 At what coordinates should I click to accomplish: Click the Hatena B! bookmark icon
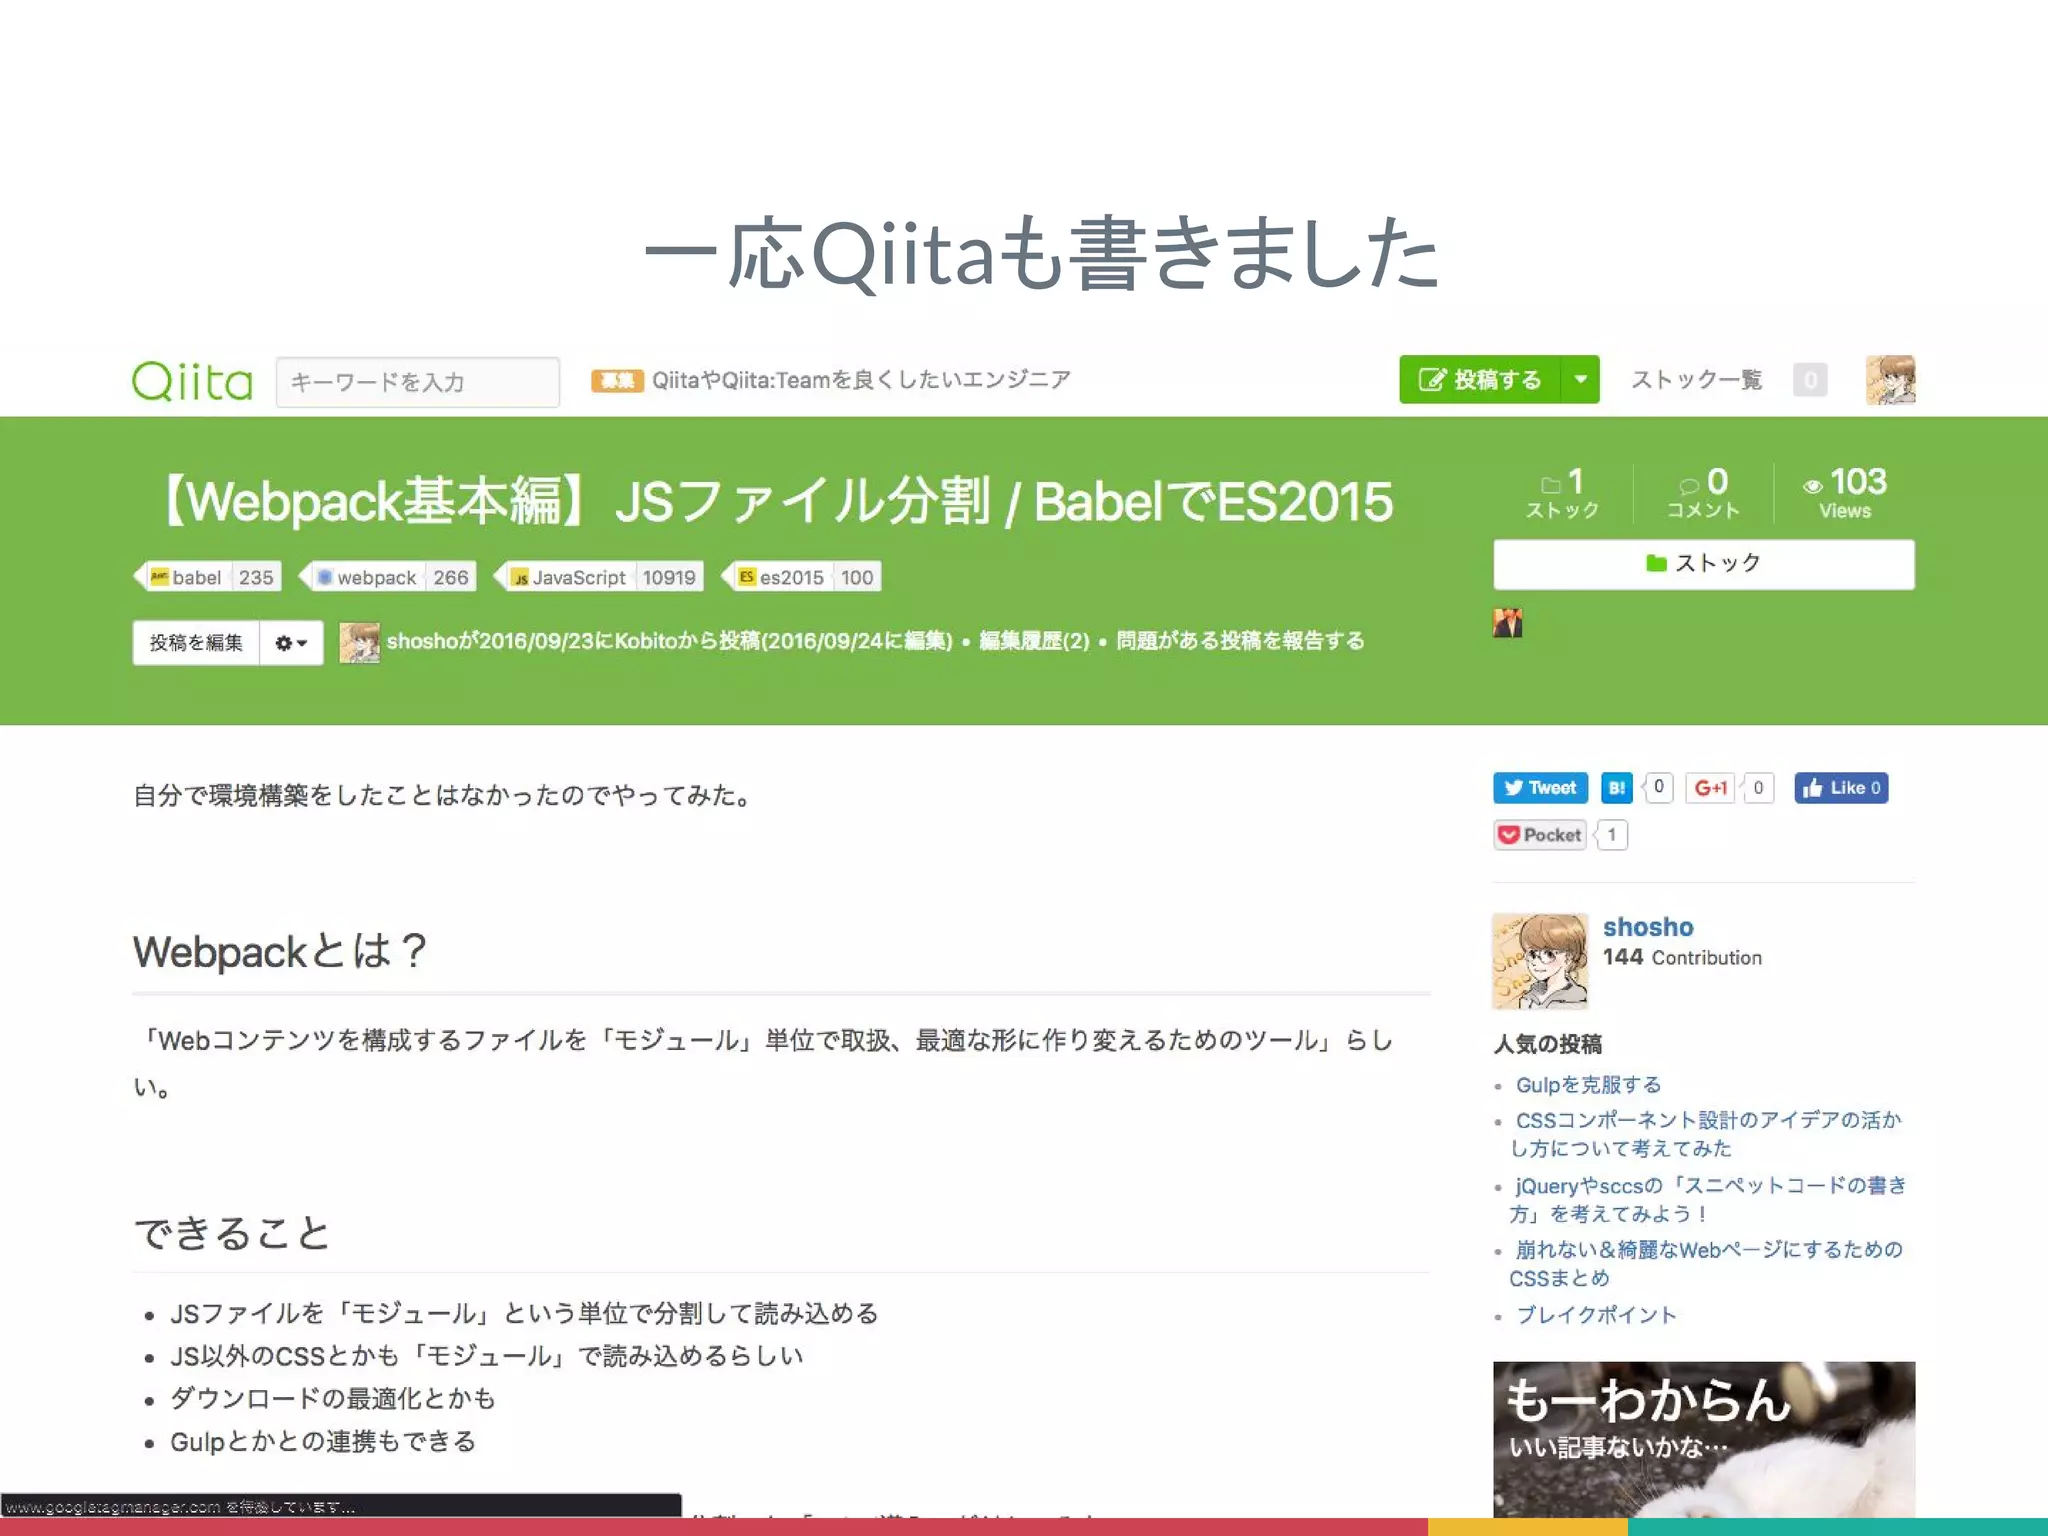coord(1616,788)
